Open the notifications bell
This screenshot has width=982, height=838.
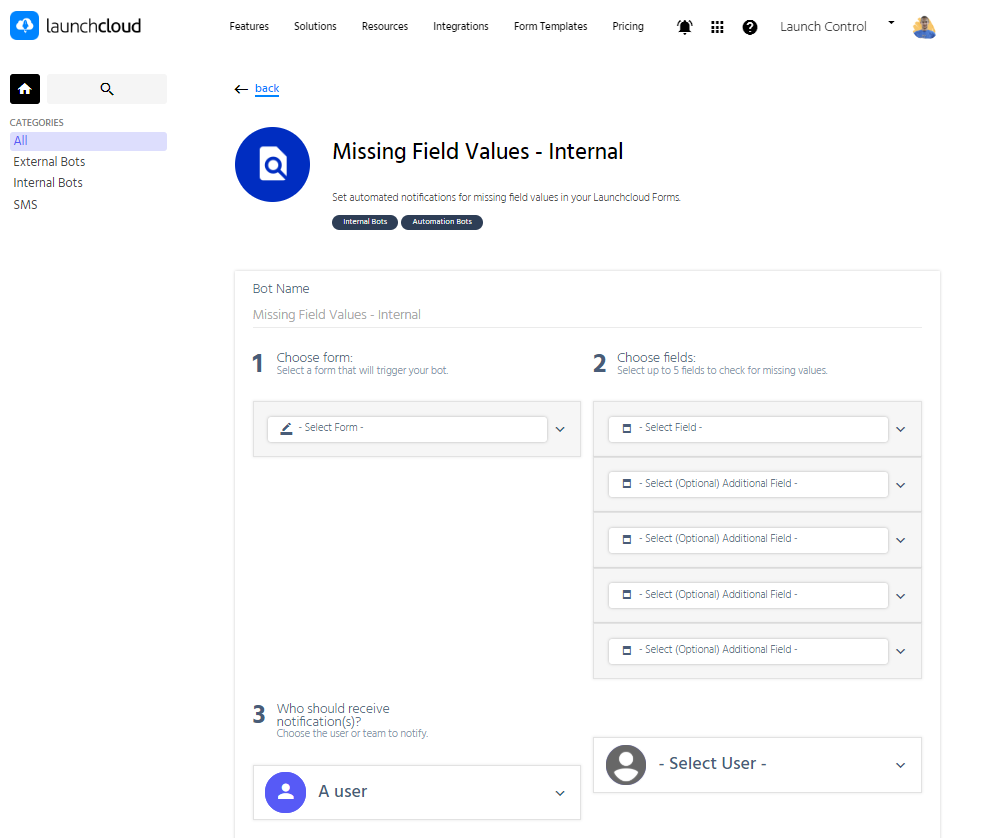click(x=685, y=27)
